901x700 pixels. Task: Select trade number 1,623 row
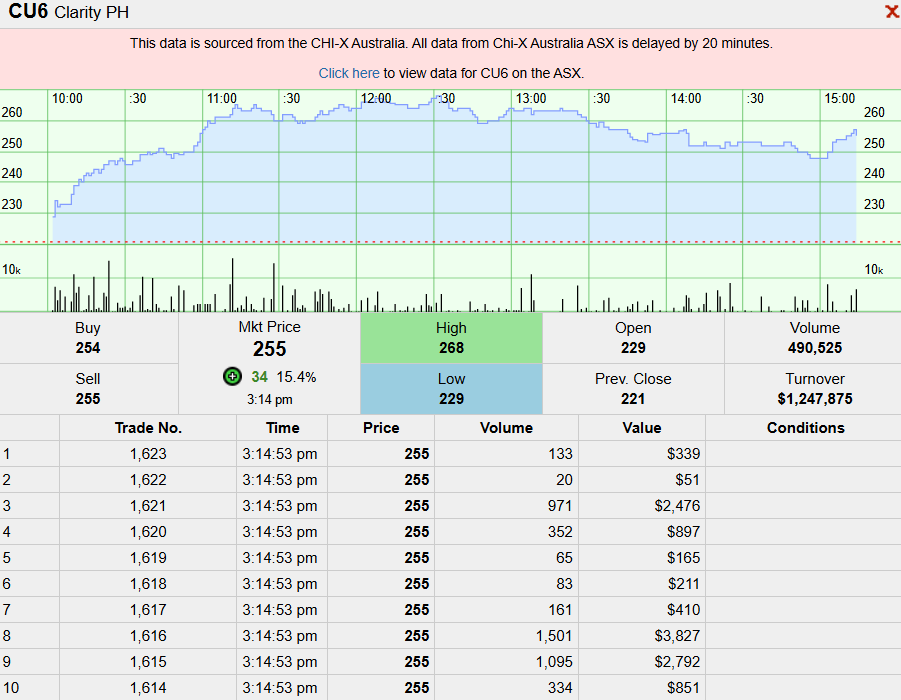click(450, 454)
